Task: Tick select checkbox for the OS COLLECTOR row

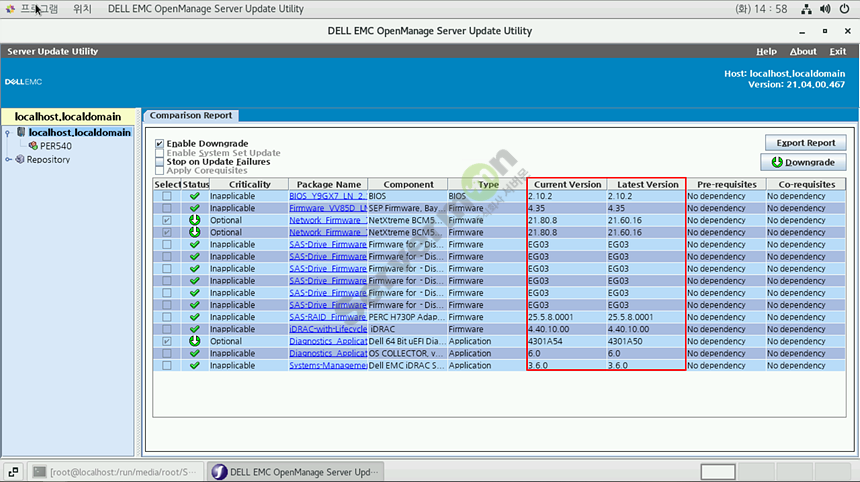Action: (x=167, y=353)
